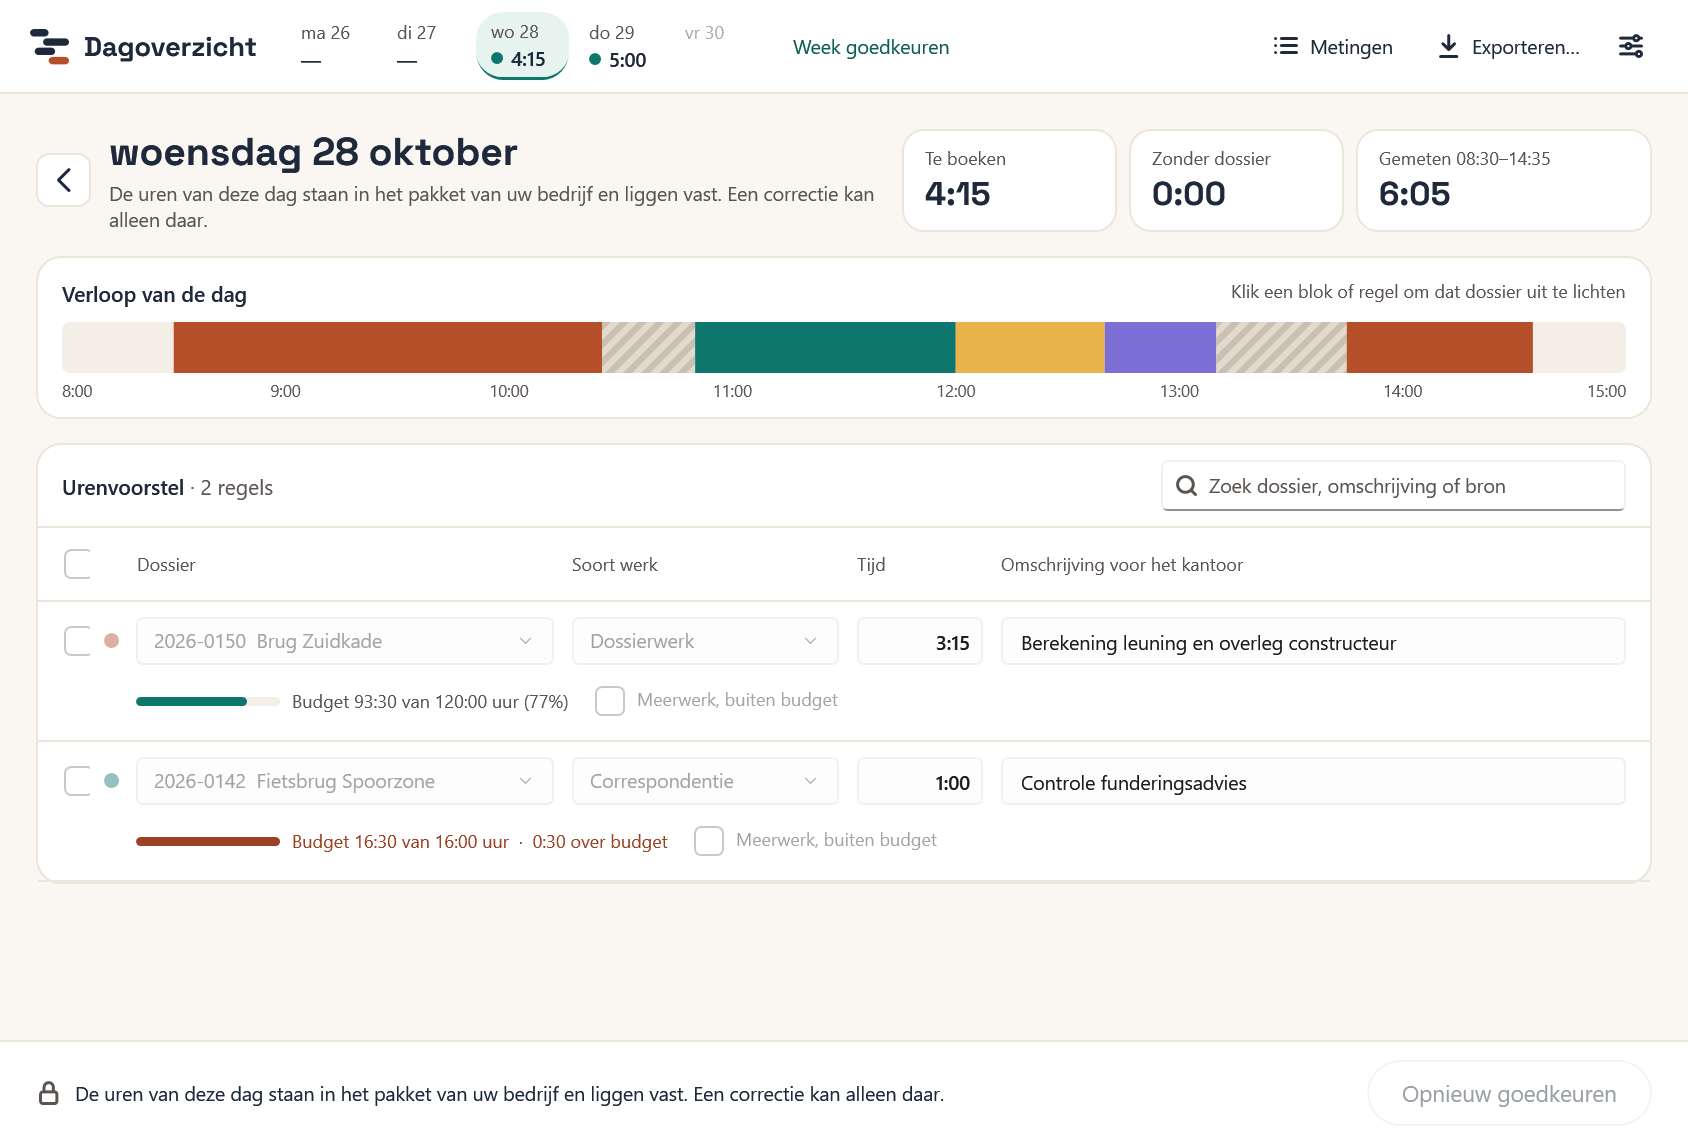This screenshot has height=1144, width=1688.
Task: Focus the Zoek dossier search field
Action: click(x=1393, y=486)
